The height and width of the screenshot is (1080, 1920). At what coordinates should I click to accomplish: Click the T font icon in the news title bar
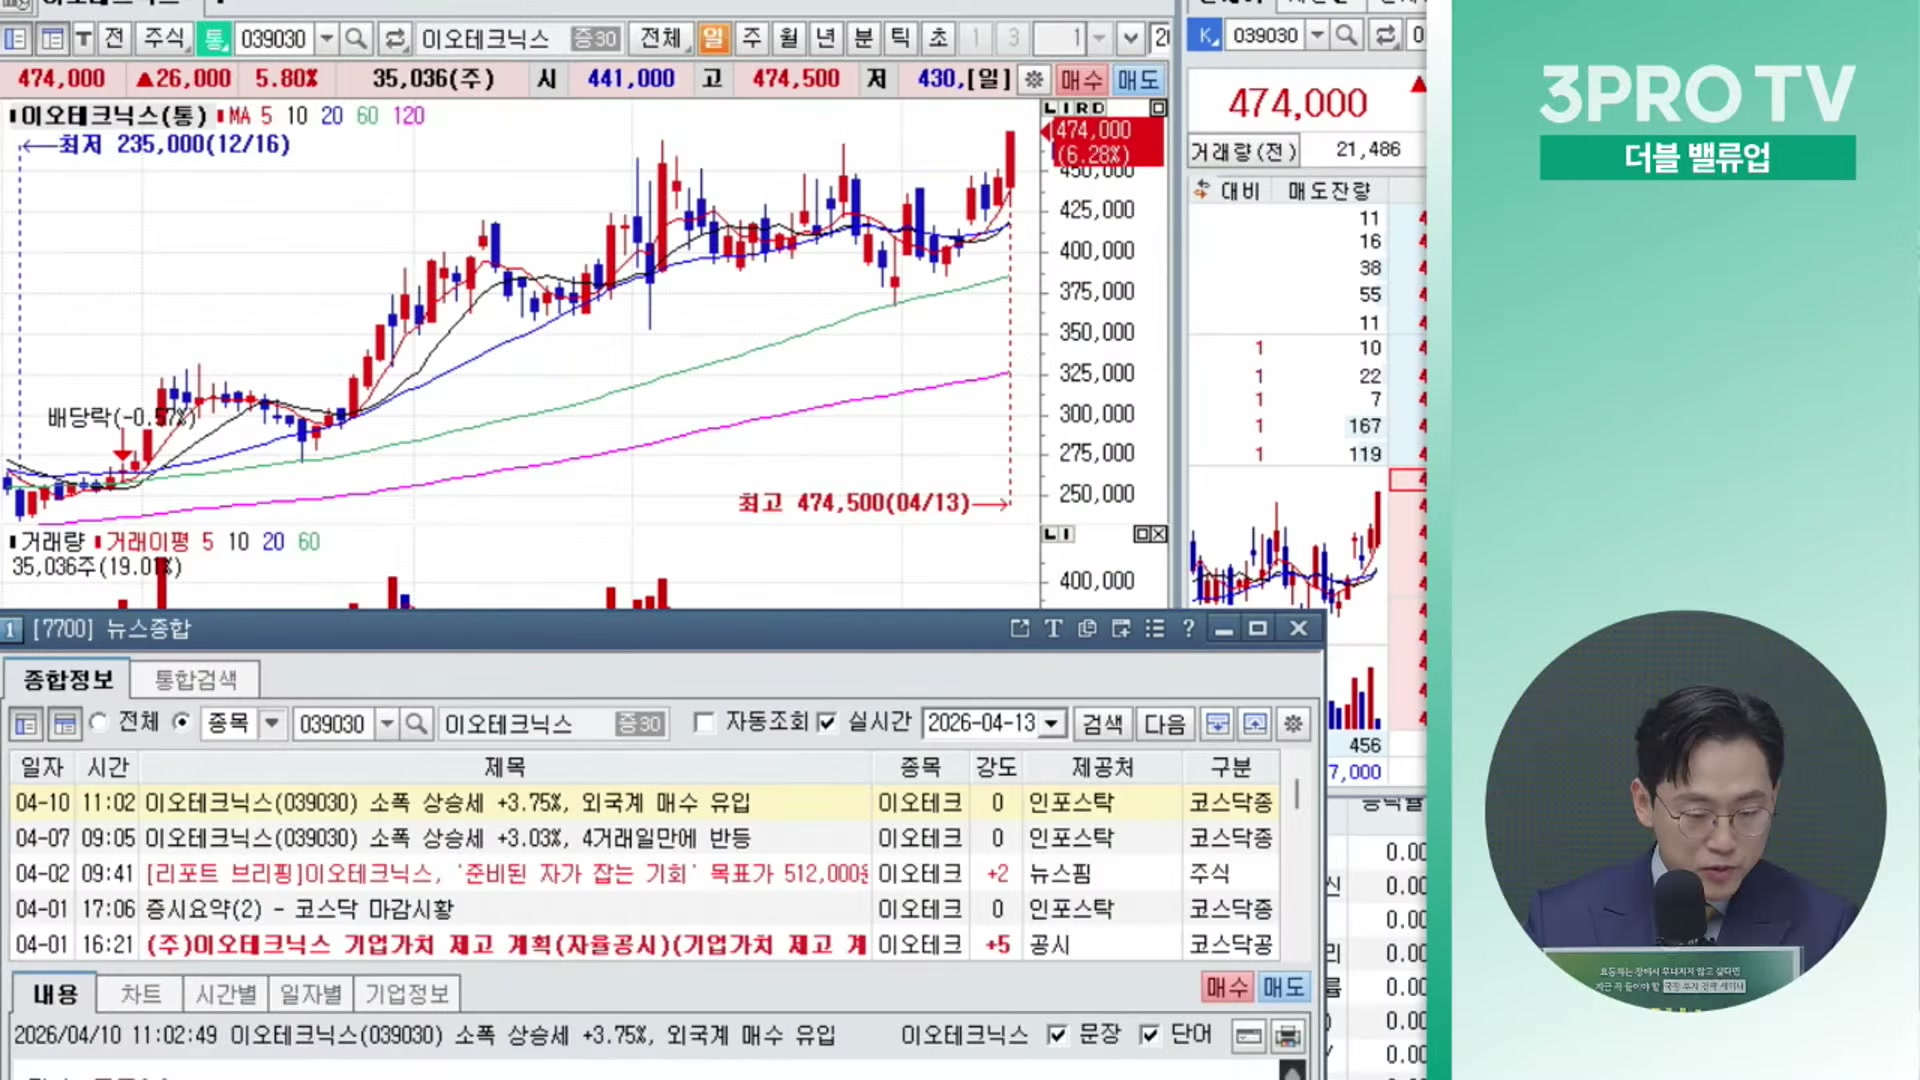click(x=1053, y=628)
